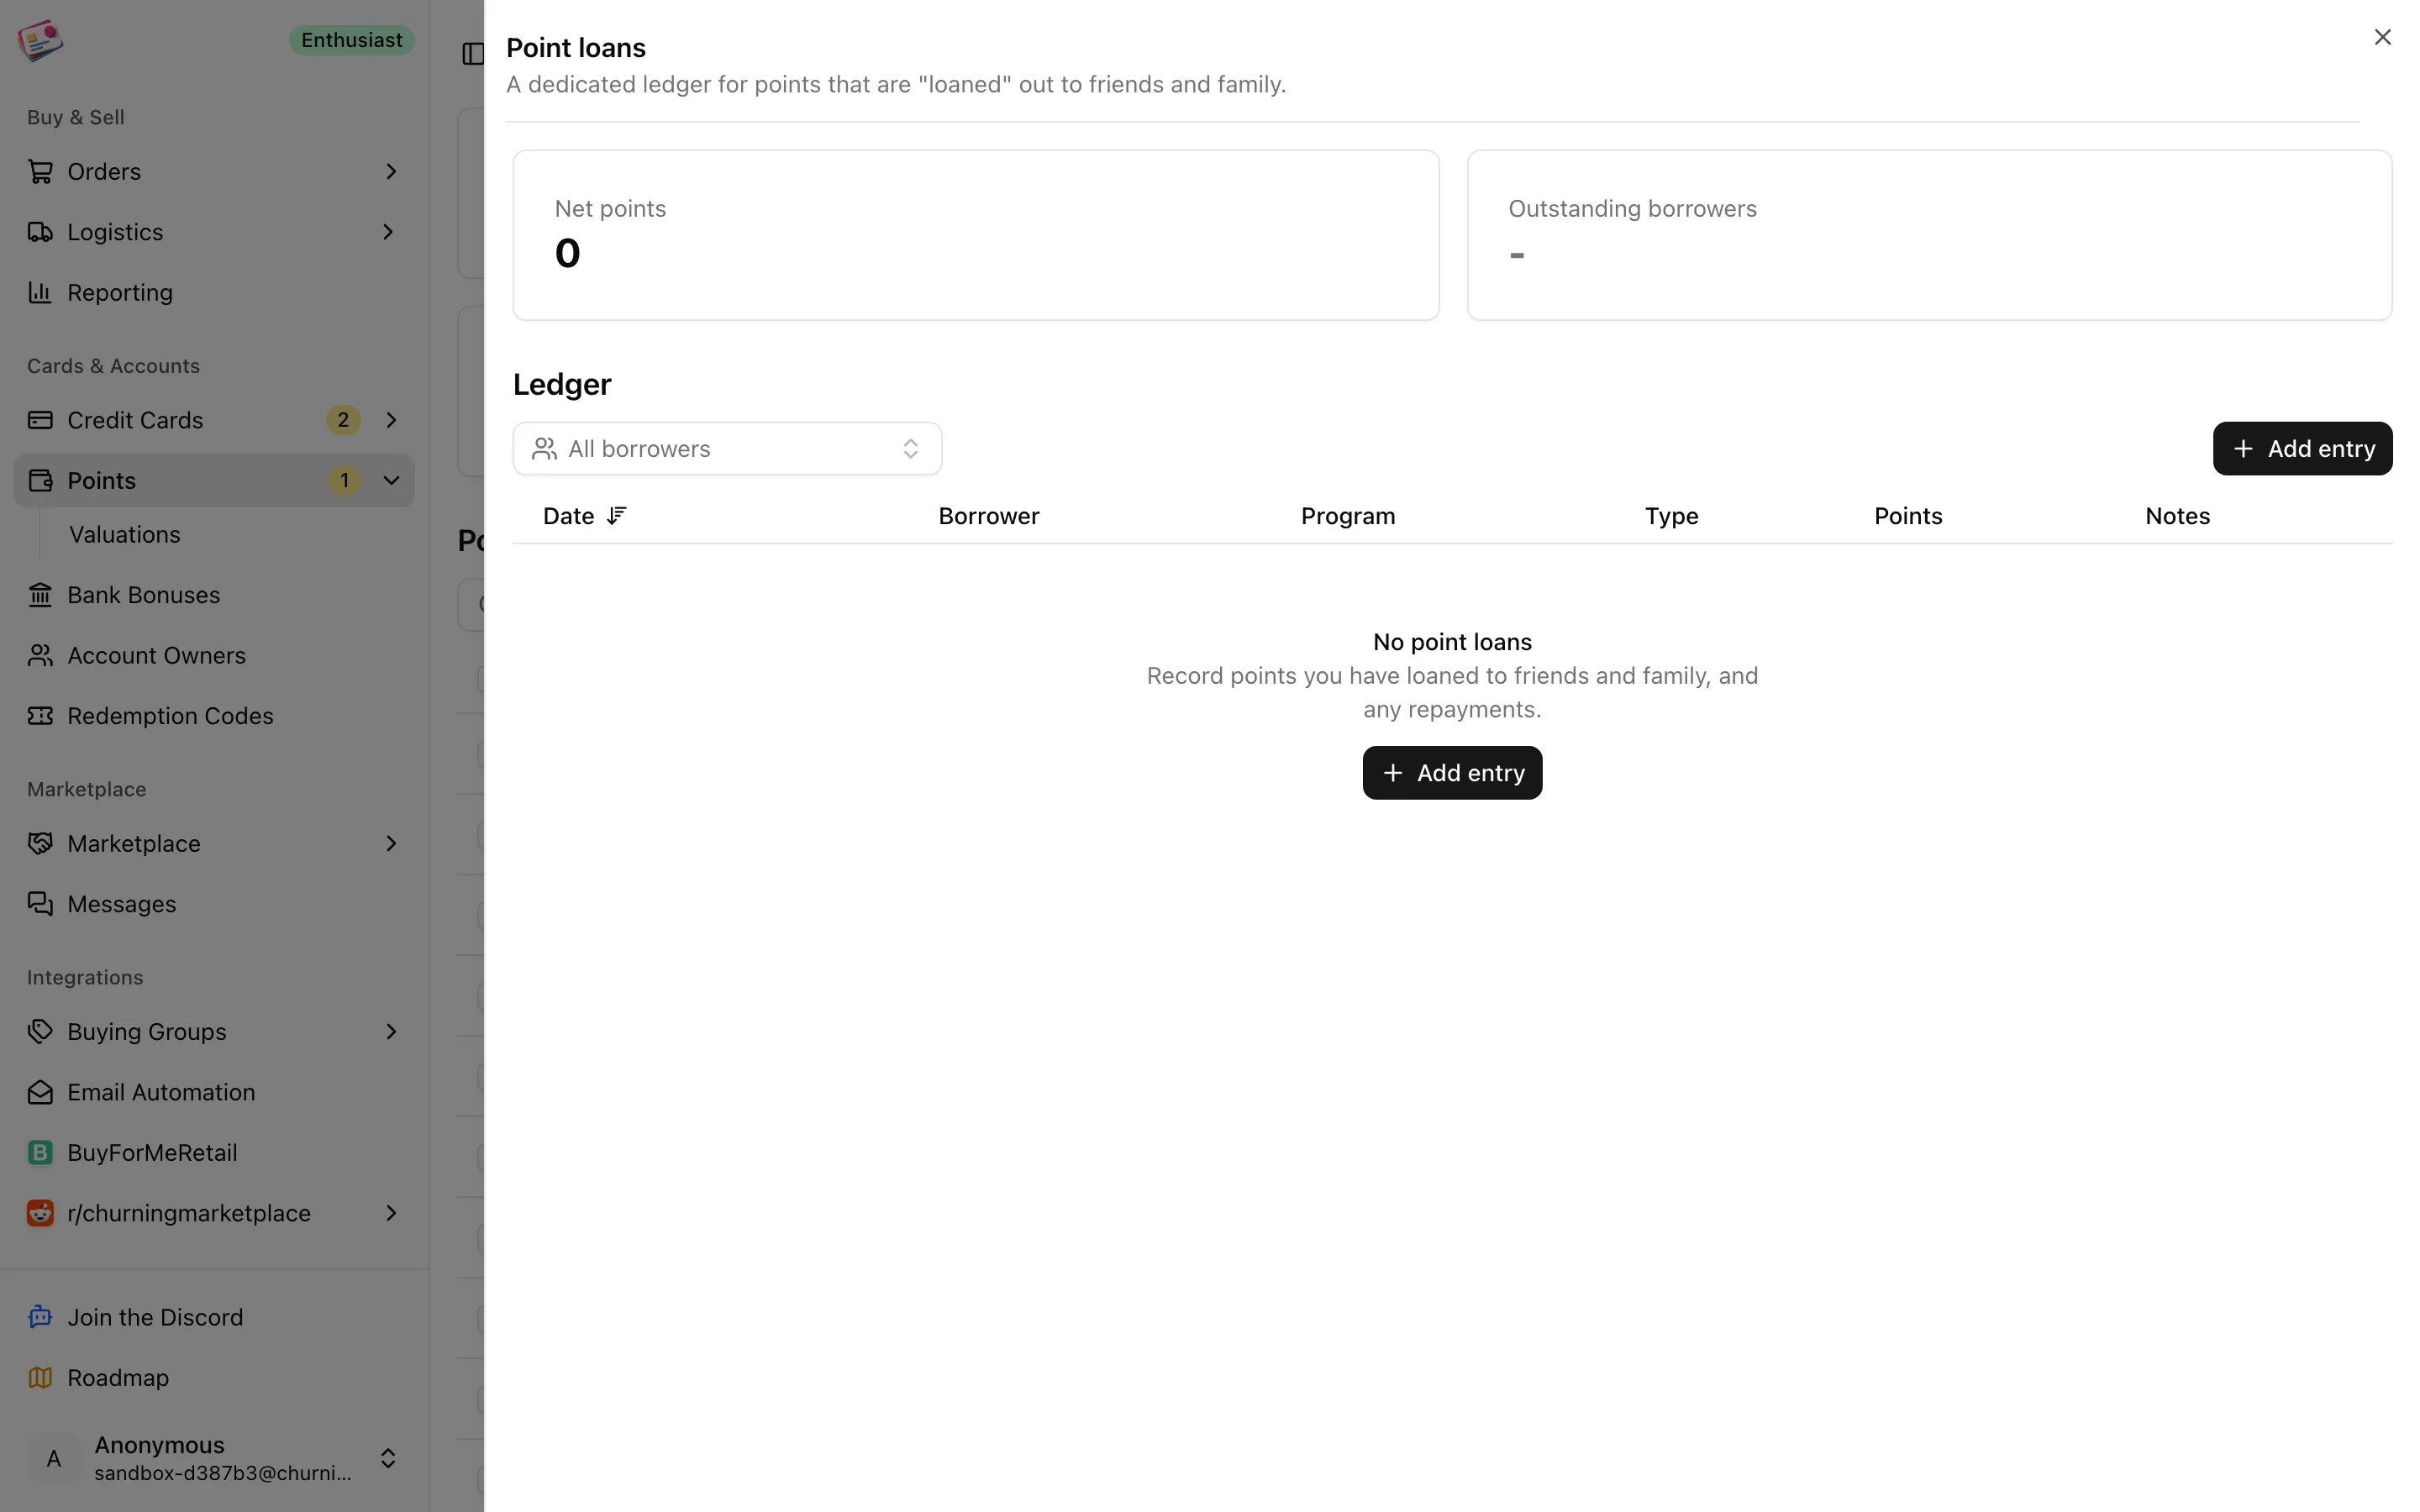The width and height of the screenshot is (2420, 1512).
Task: Click the Account Owners people icon
Action: (x=40, y=655)
